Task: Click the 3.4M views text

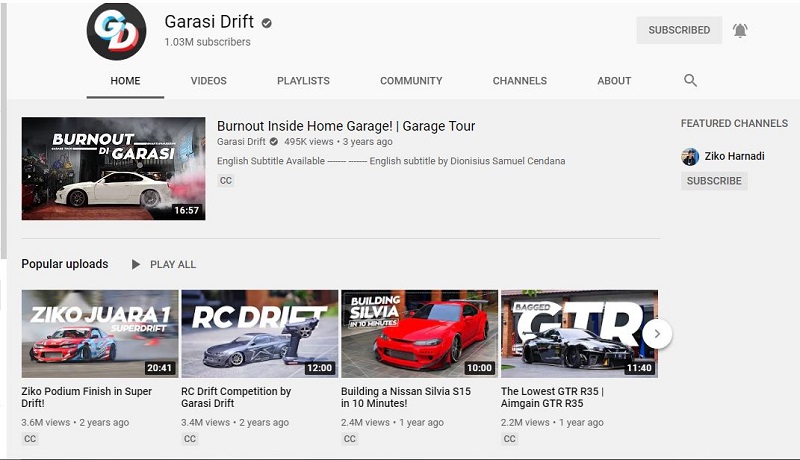Action: click(205, 422)
